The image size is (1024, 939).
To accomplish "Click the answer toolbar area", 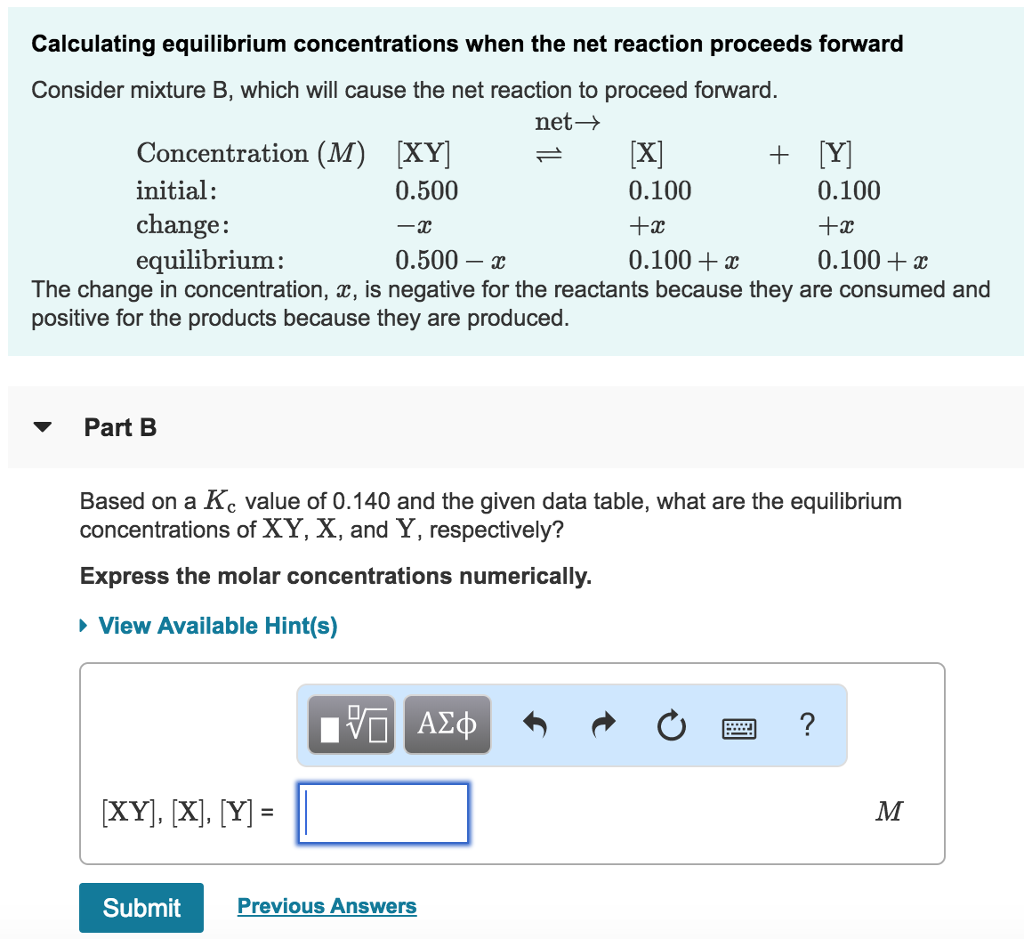I will click(x=569, y=724).
